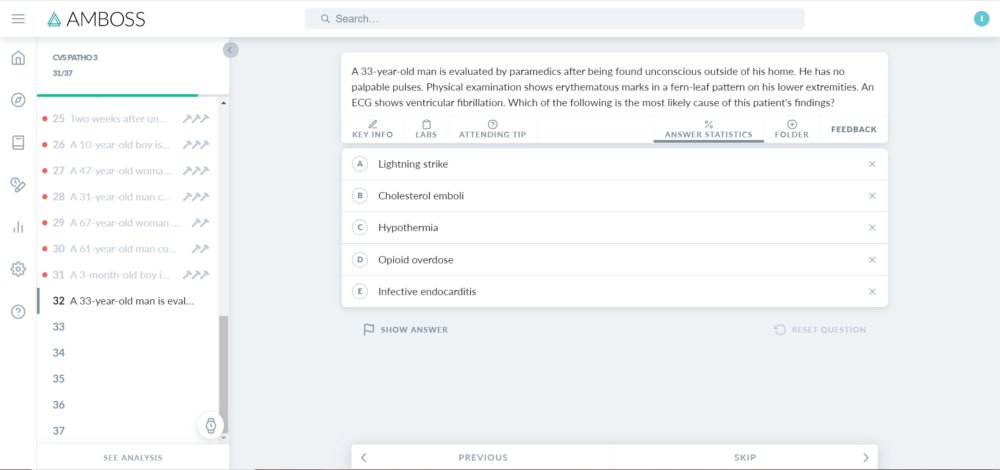Click Show Answer link
Screen dimensions: 1000x470
[x=406, y=330]
